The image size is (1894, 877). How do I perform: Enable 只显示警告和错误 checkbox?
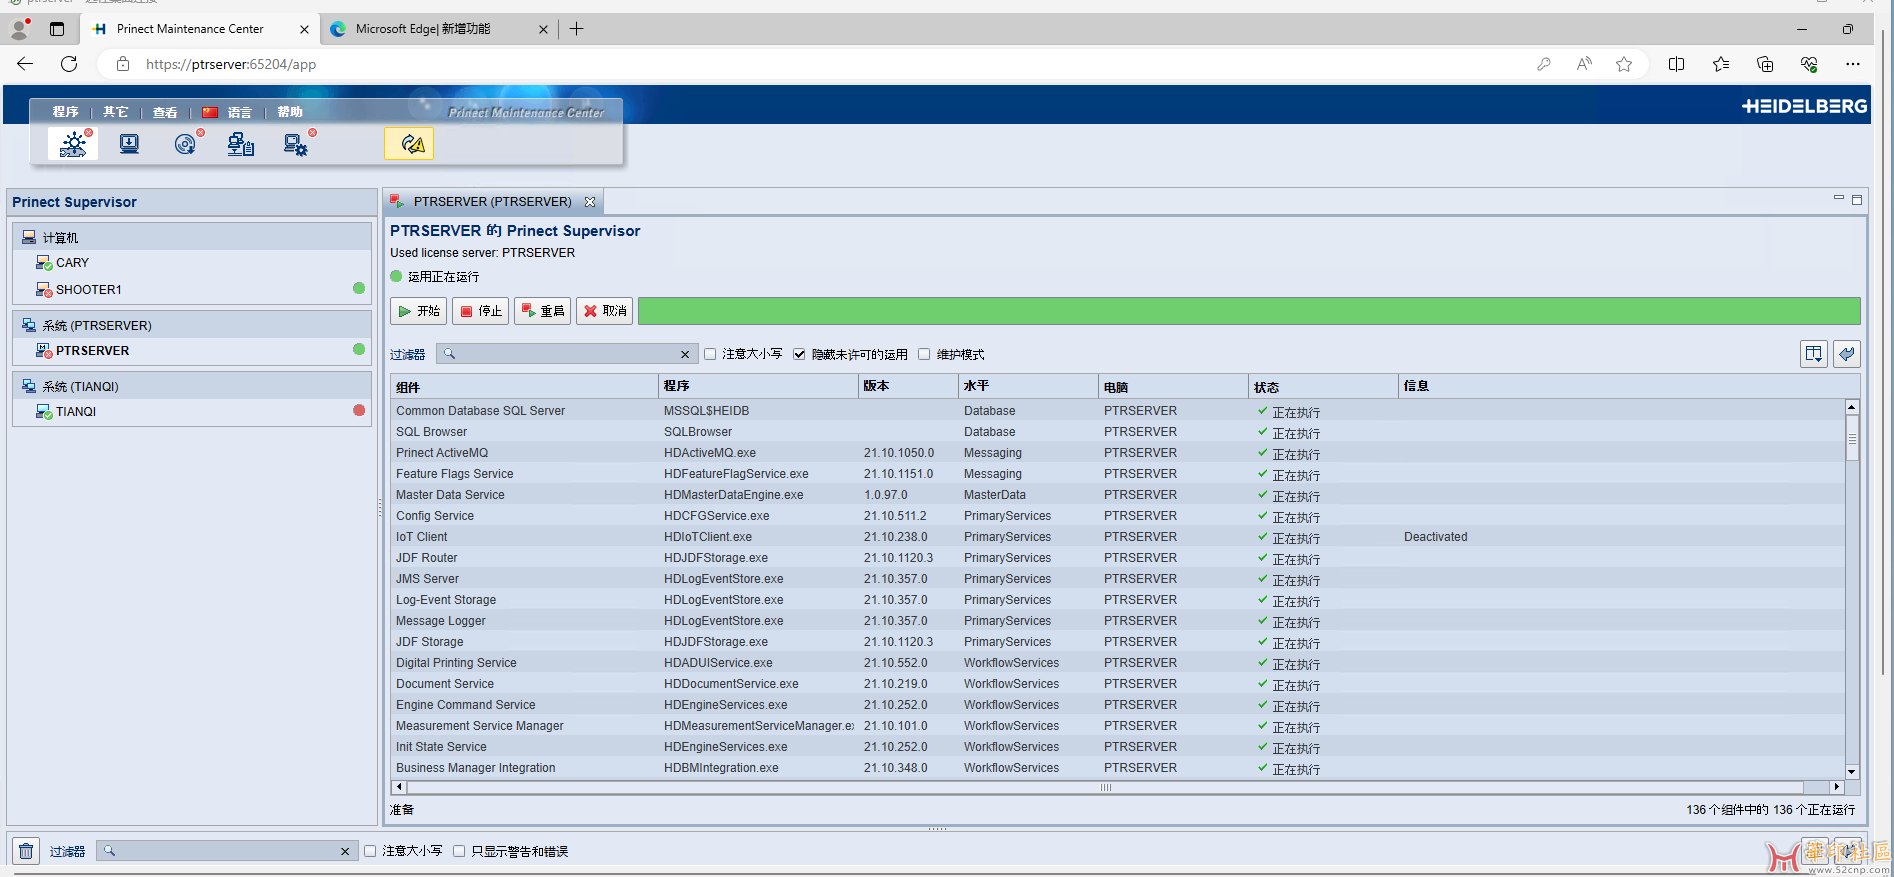pyautogui.click(x=459, y=851)
